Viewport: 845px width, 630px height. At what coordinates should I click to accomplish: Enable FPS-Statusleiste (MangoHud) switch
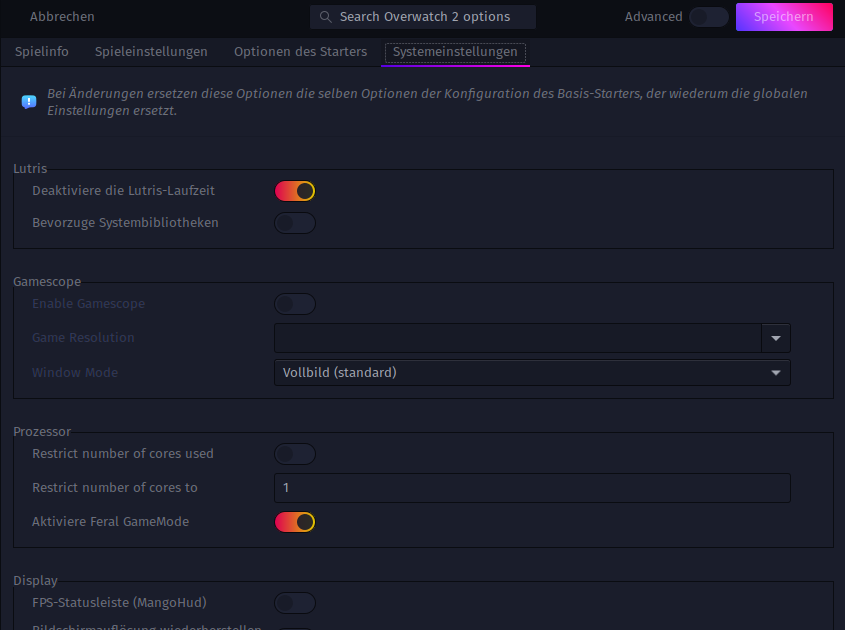click(x=295, y=603)
